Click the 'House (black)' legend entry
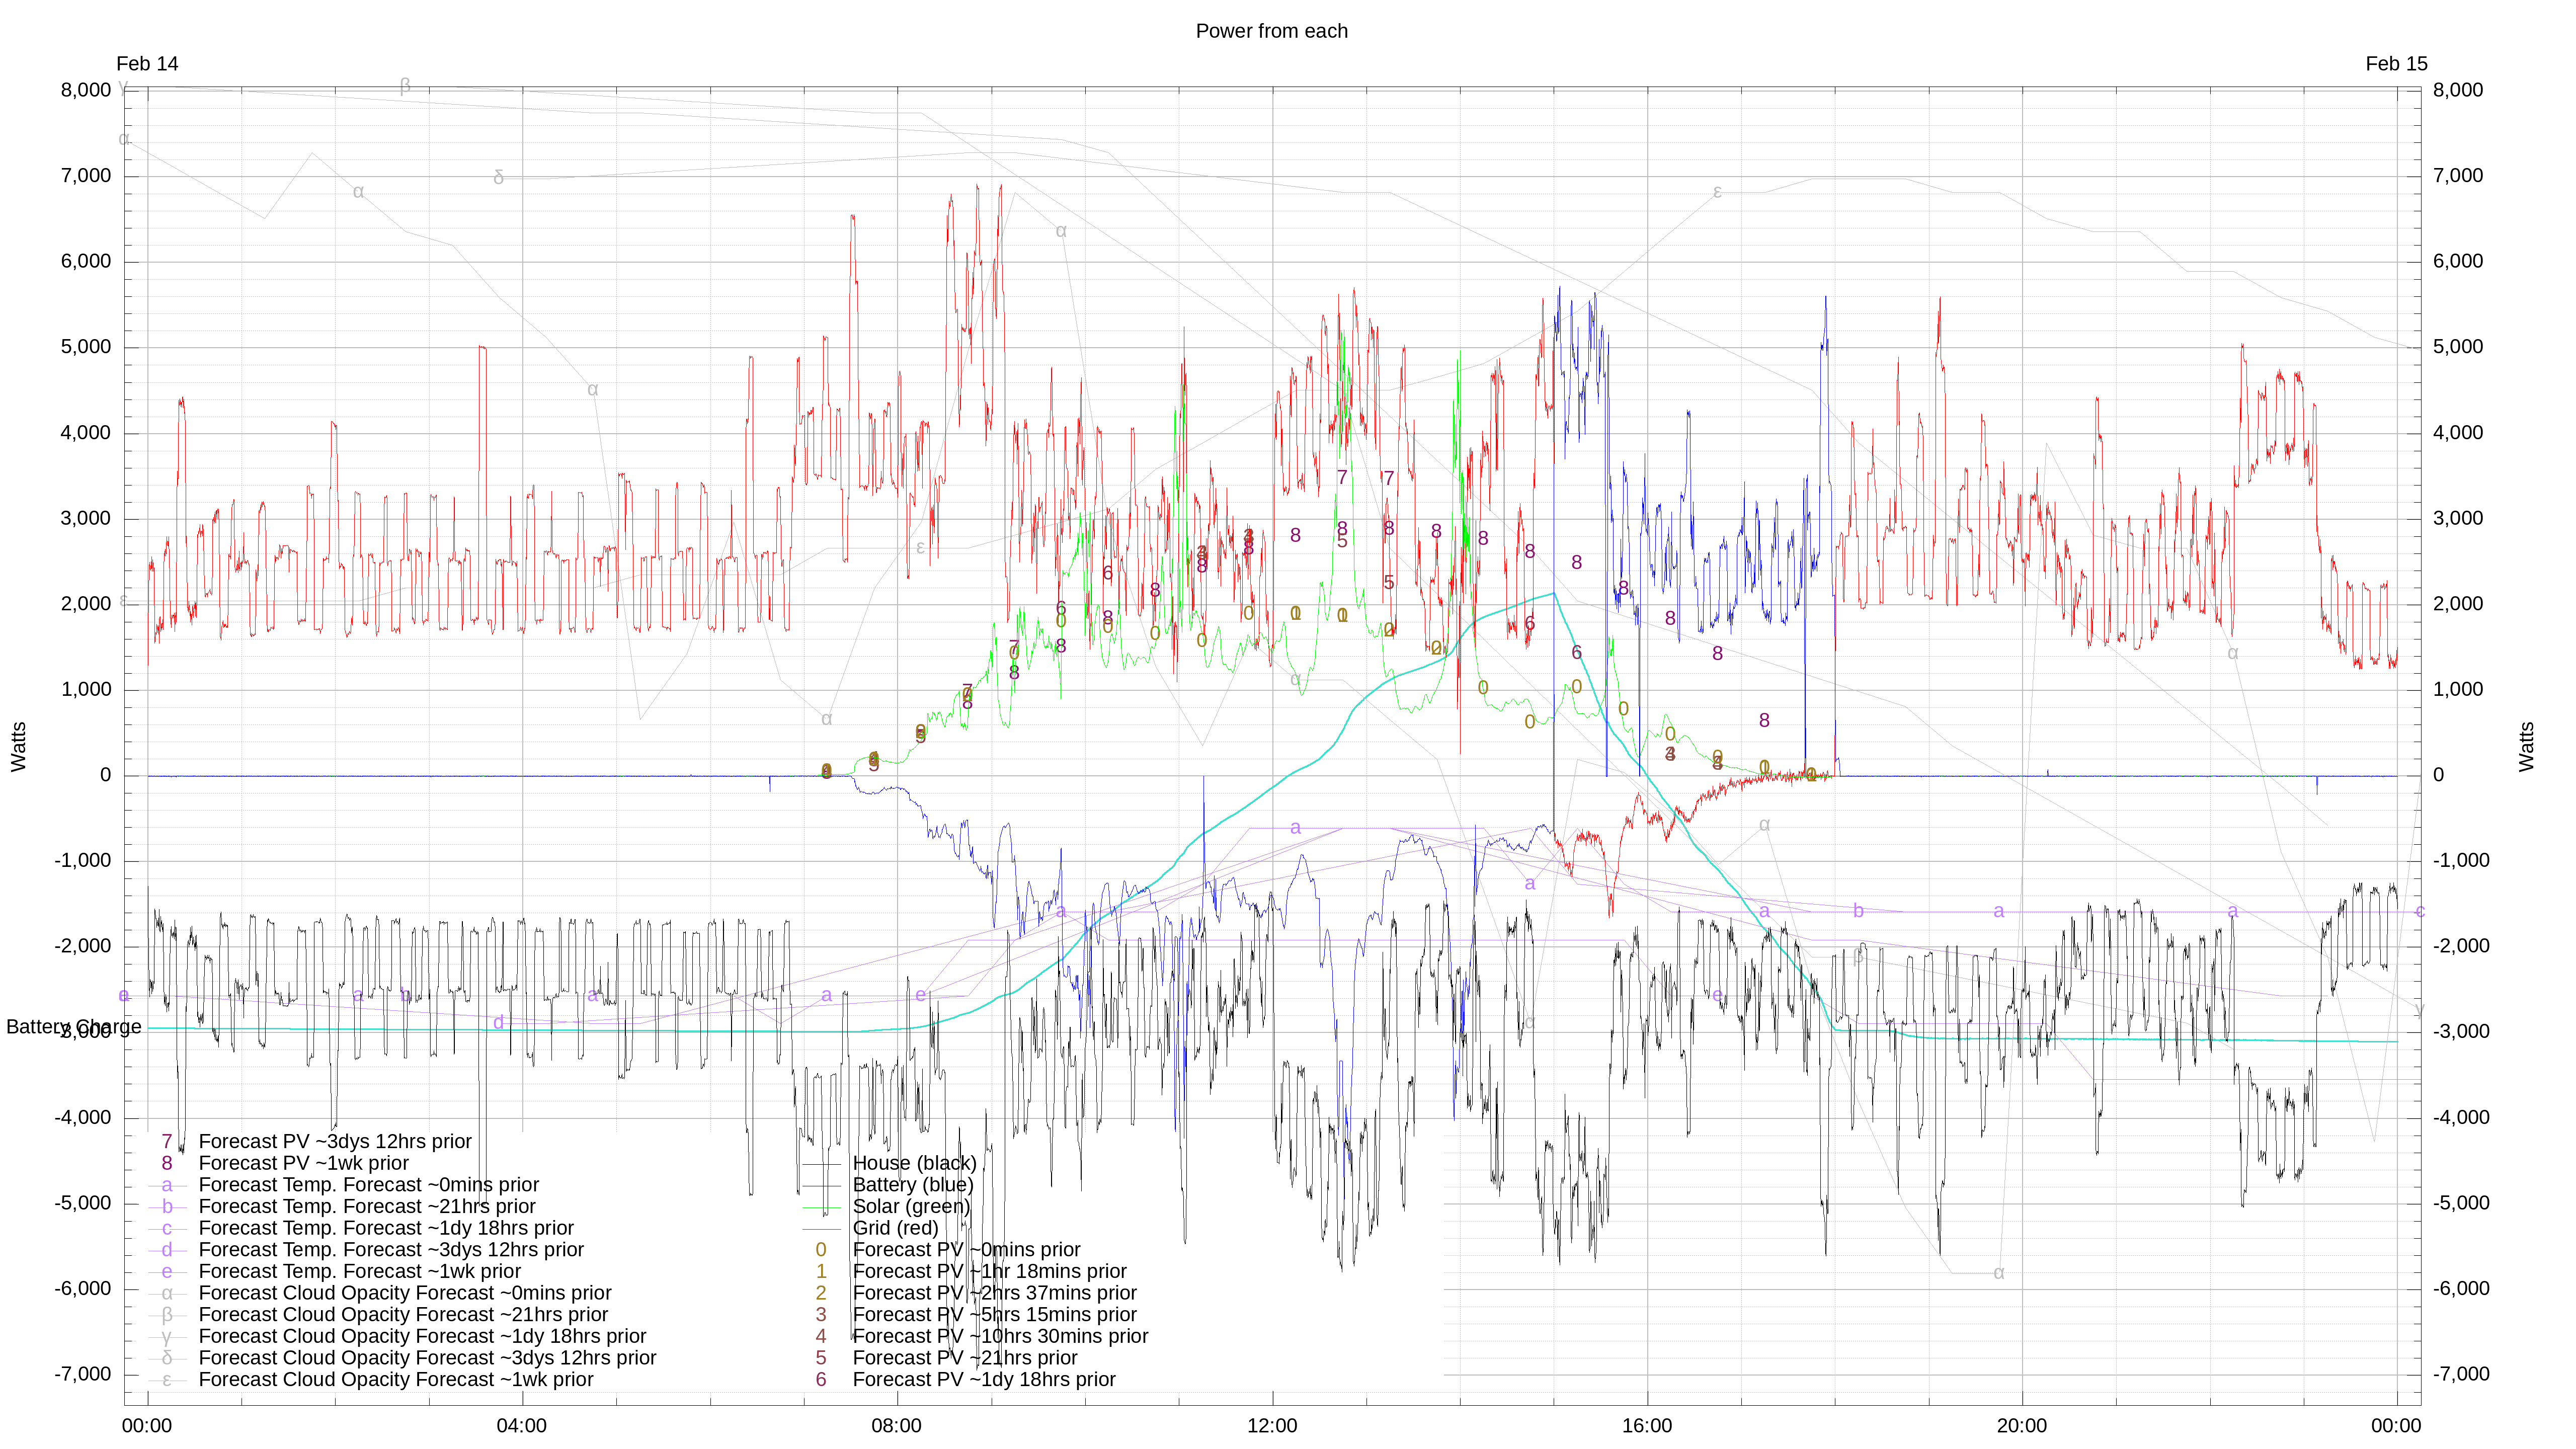The height and width of the screenshot is (1449, 2576). point(914,1163)
